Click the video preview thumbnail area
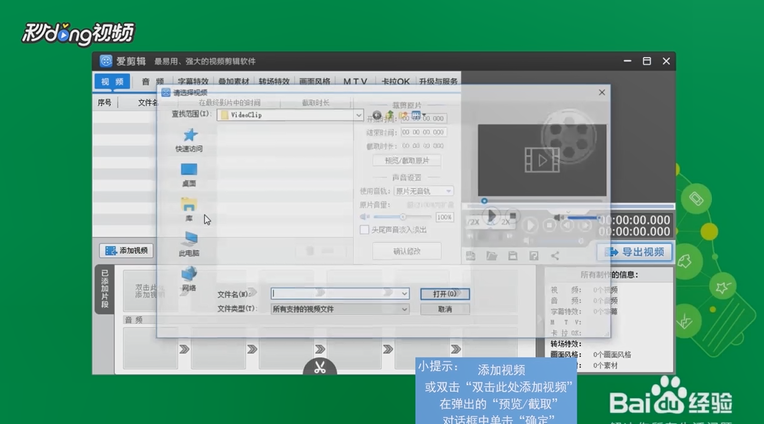 coord(542,160)
